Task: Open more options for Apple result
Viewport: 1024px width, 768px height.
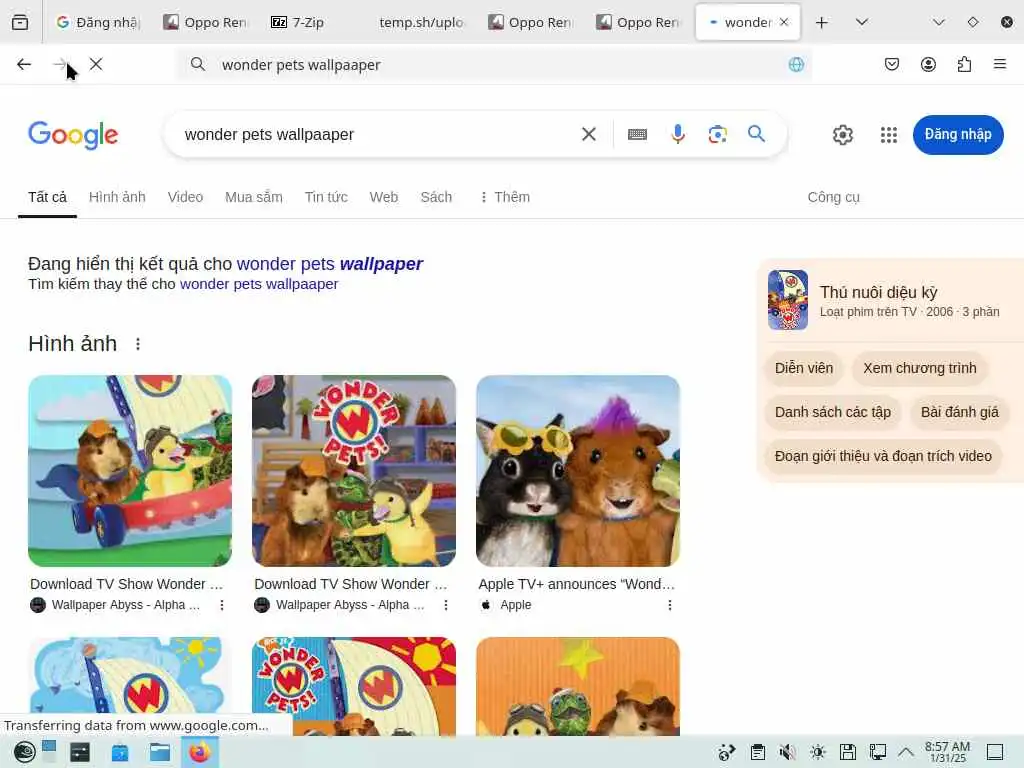Action: pos(670,605)
